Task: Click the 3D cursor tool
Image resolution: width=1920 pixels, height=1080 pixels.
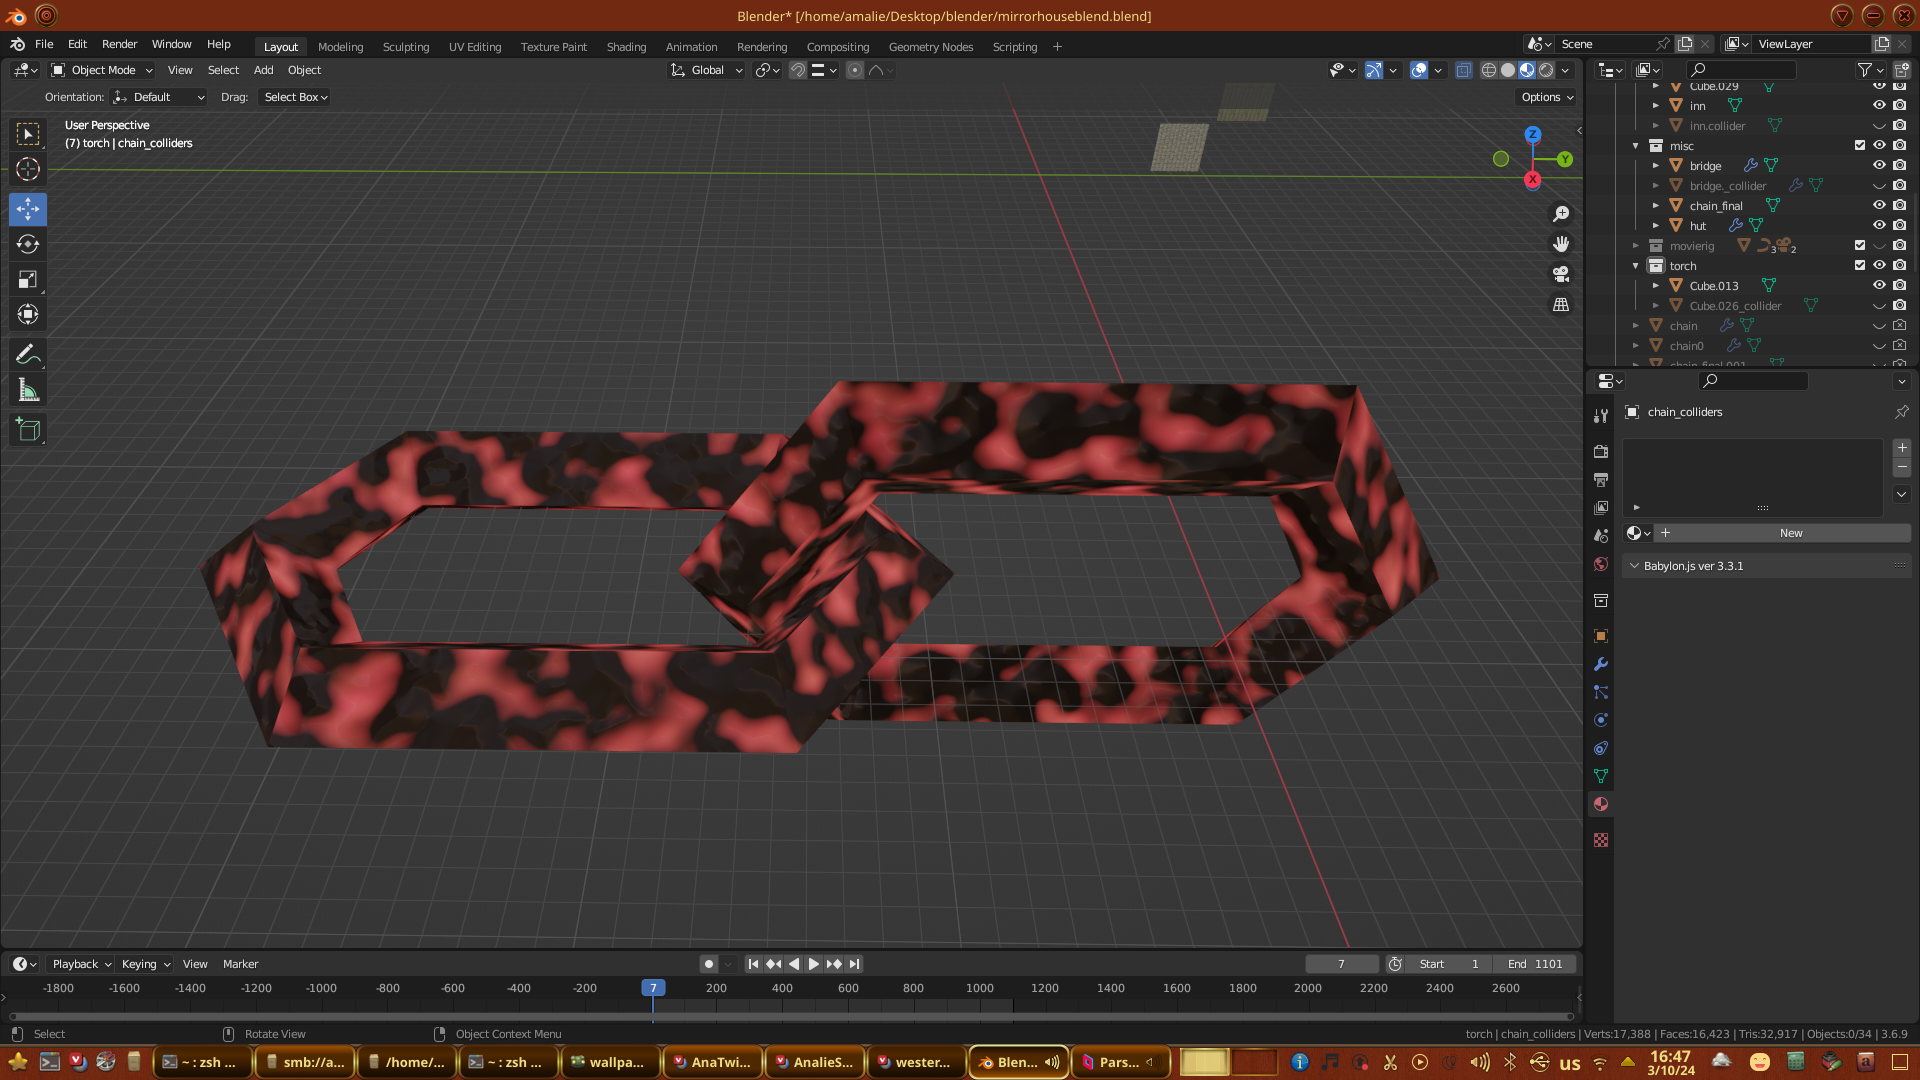Action: [x=28, y=169]
